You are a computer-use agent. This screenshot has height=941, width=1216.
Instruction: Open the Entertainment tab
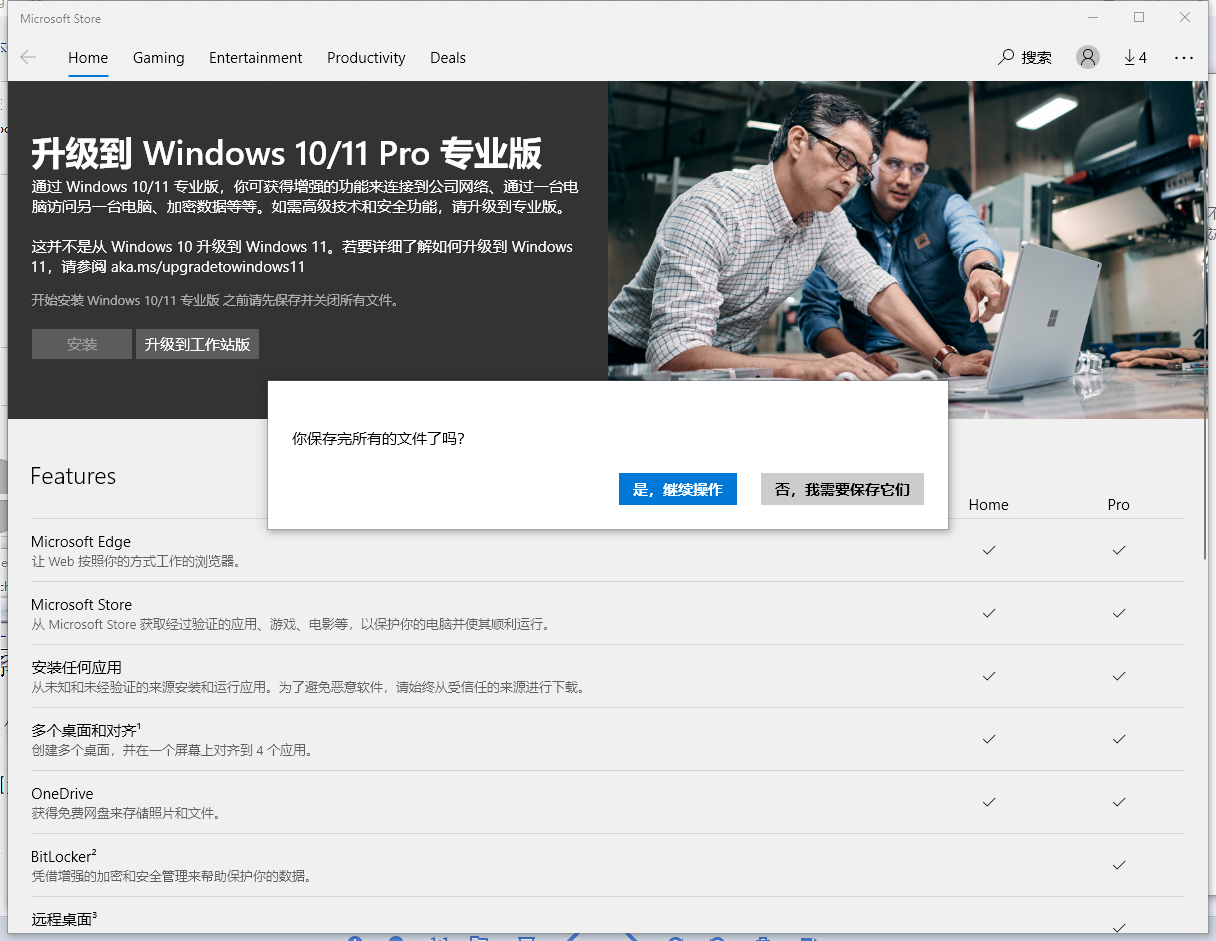pyautogui.click(x=255, y=58)
